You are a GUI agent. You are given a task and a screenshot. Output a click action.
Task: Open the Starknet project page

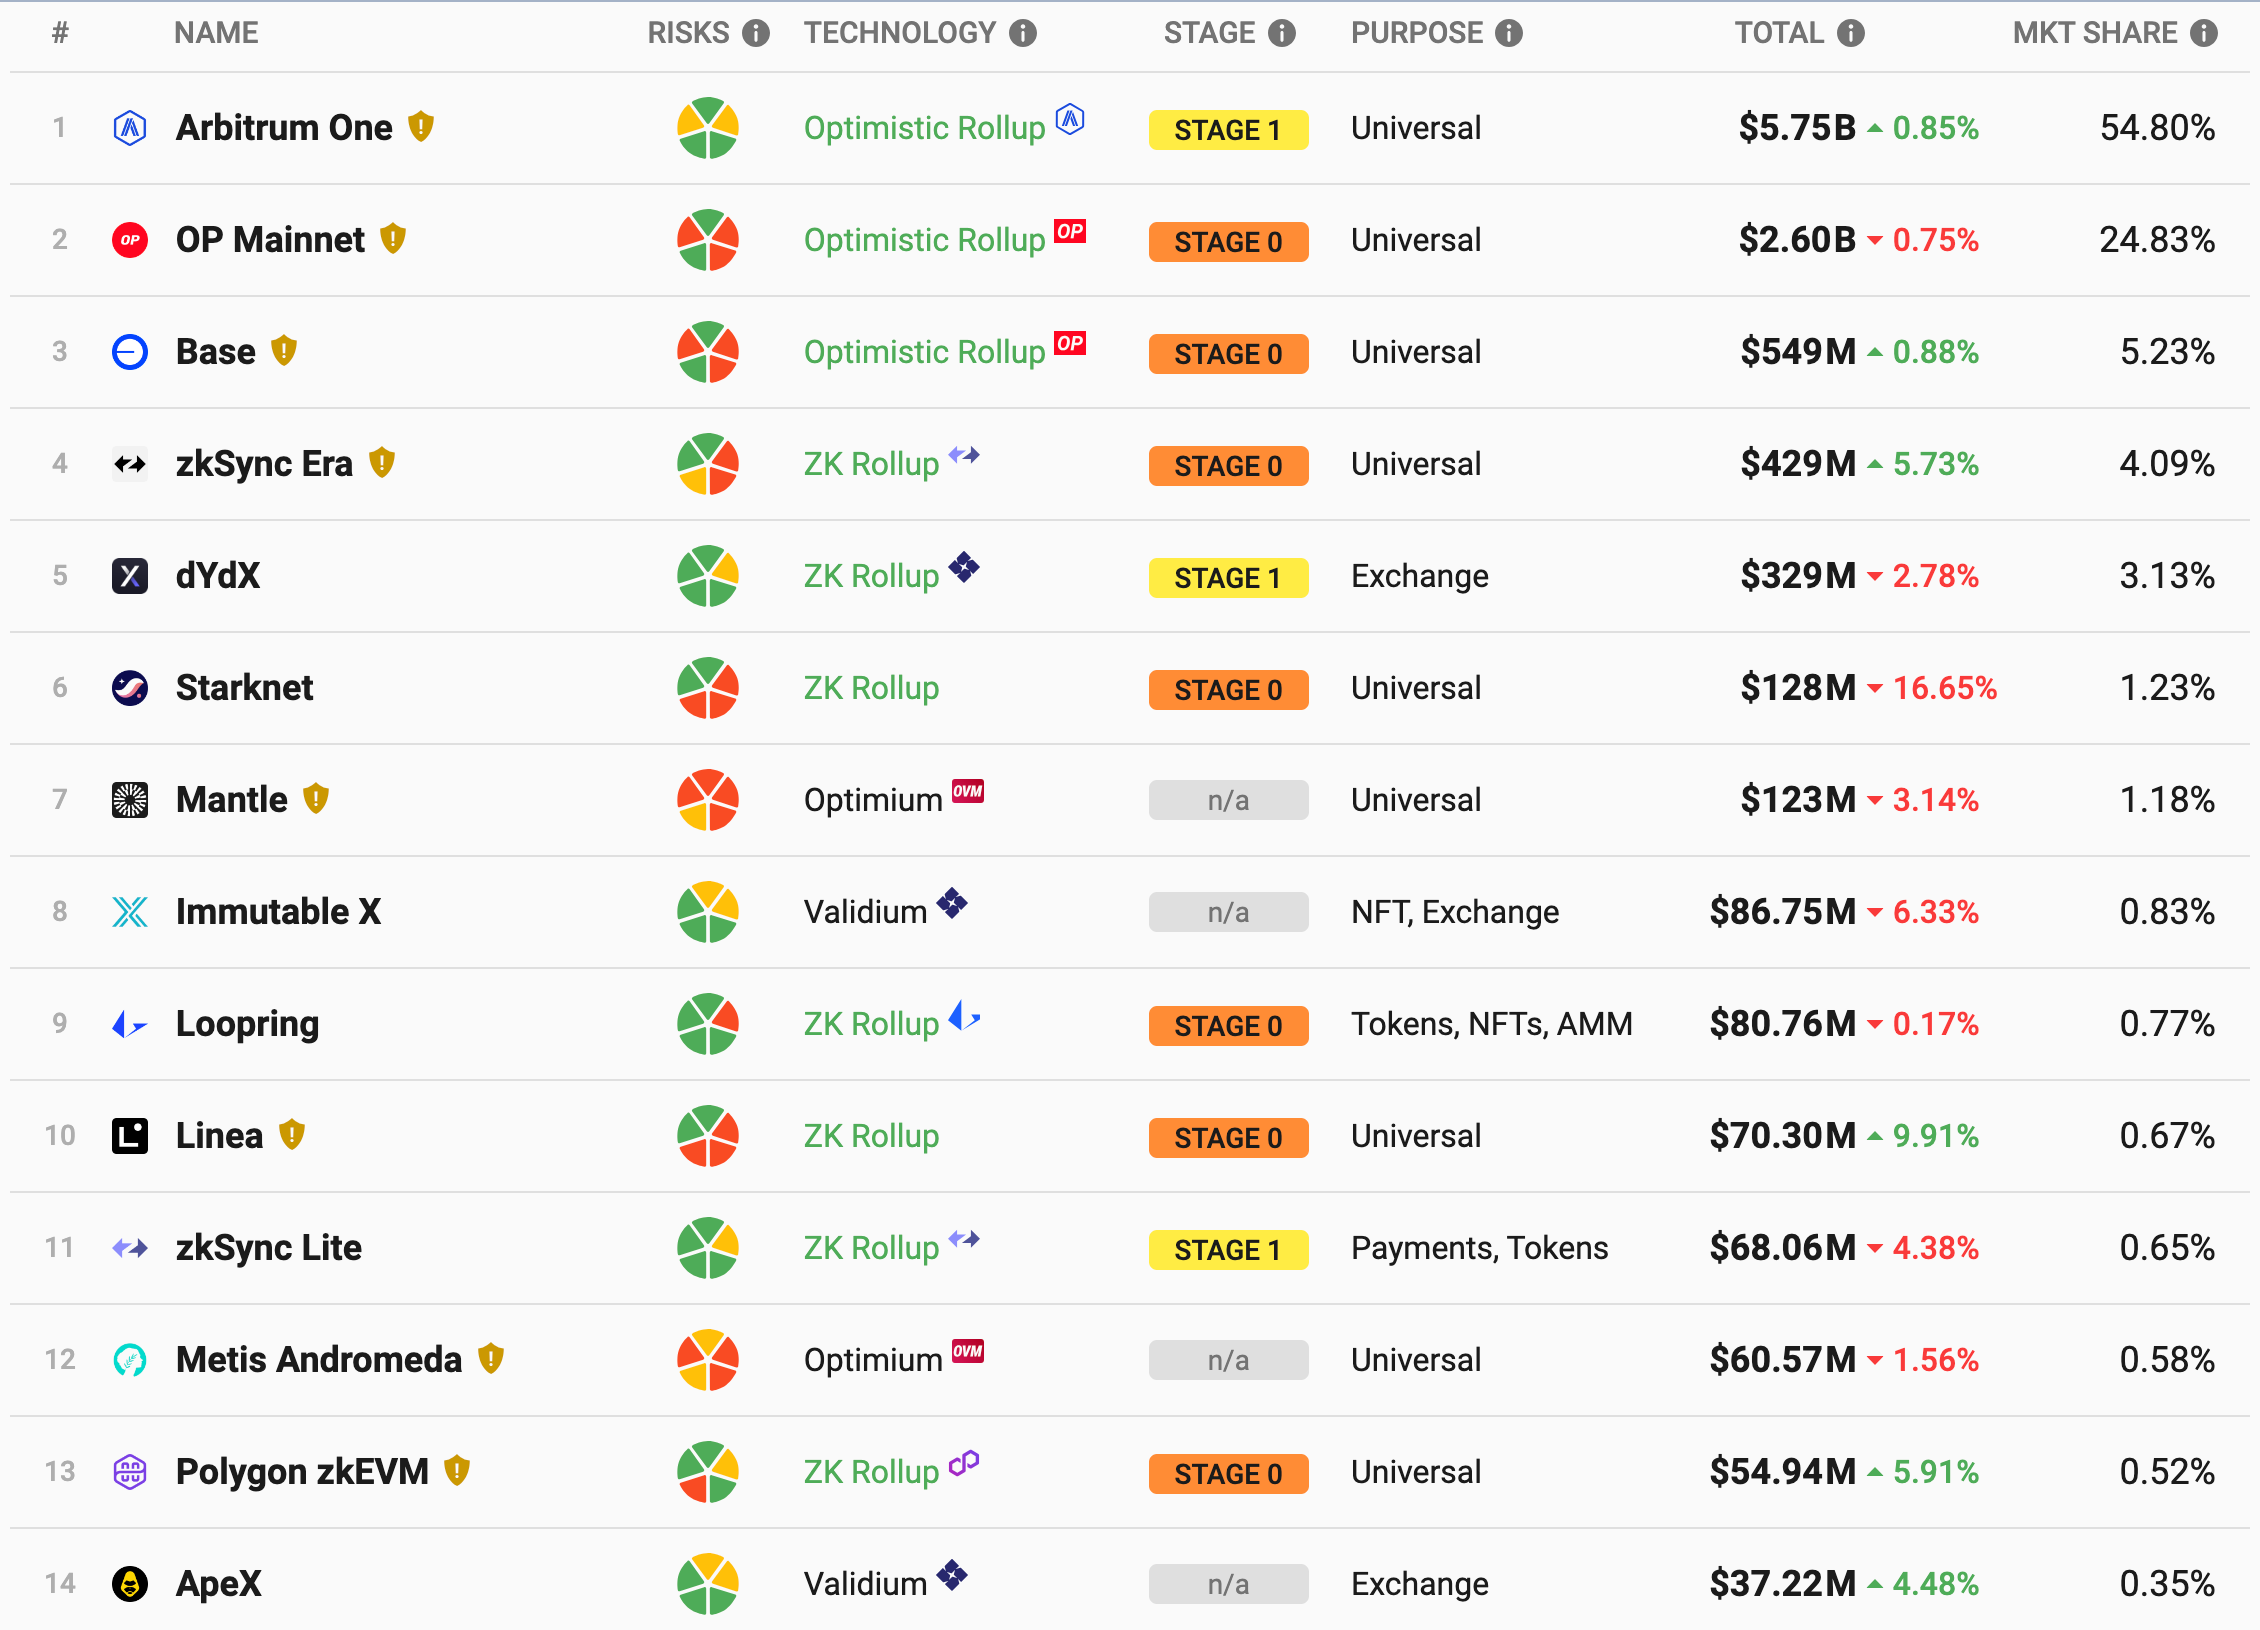pyautogui.click(x=244, y=688)
